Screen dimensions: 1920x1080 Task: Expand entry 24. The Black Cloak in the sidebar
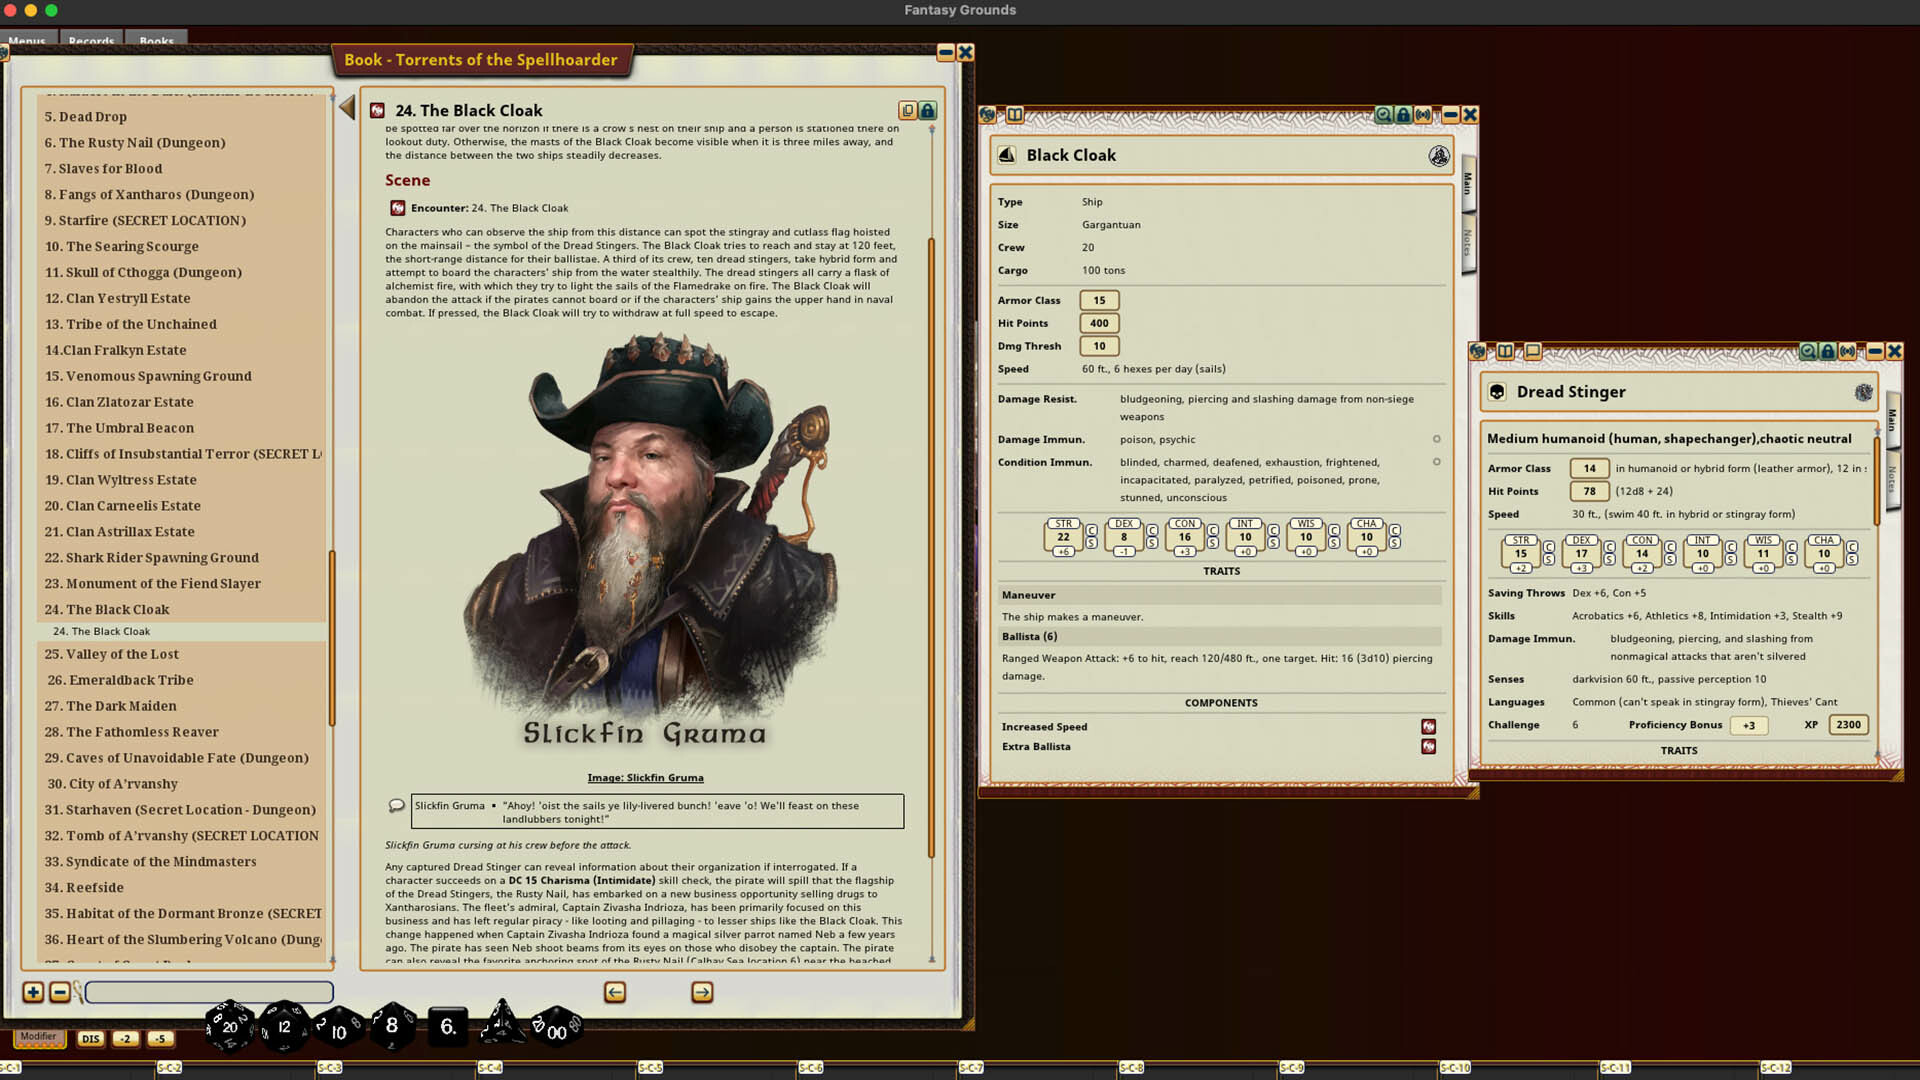tap(108, 609)
